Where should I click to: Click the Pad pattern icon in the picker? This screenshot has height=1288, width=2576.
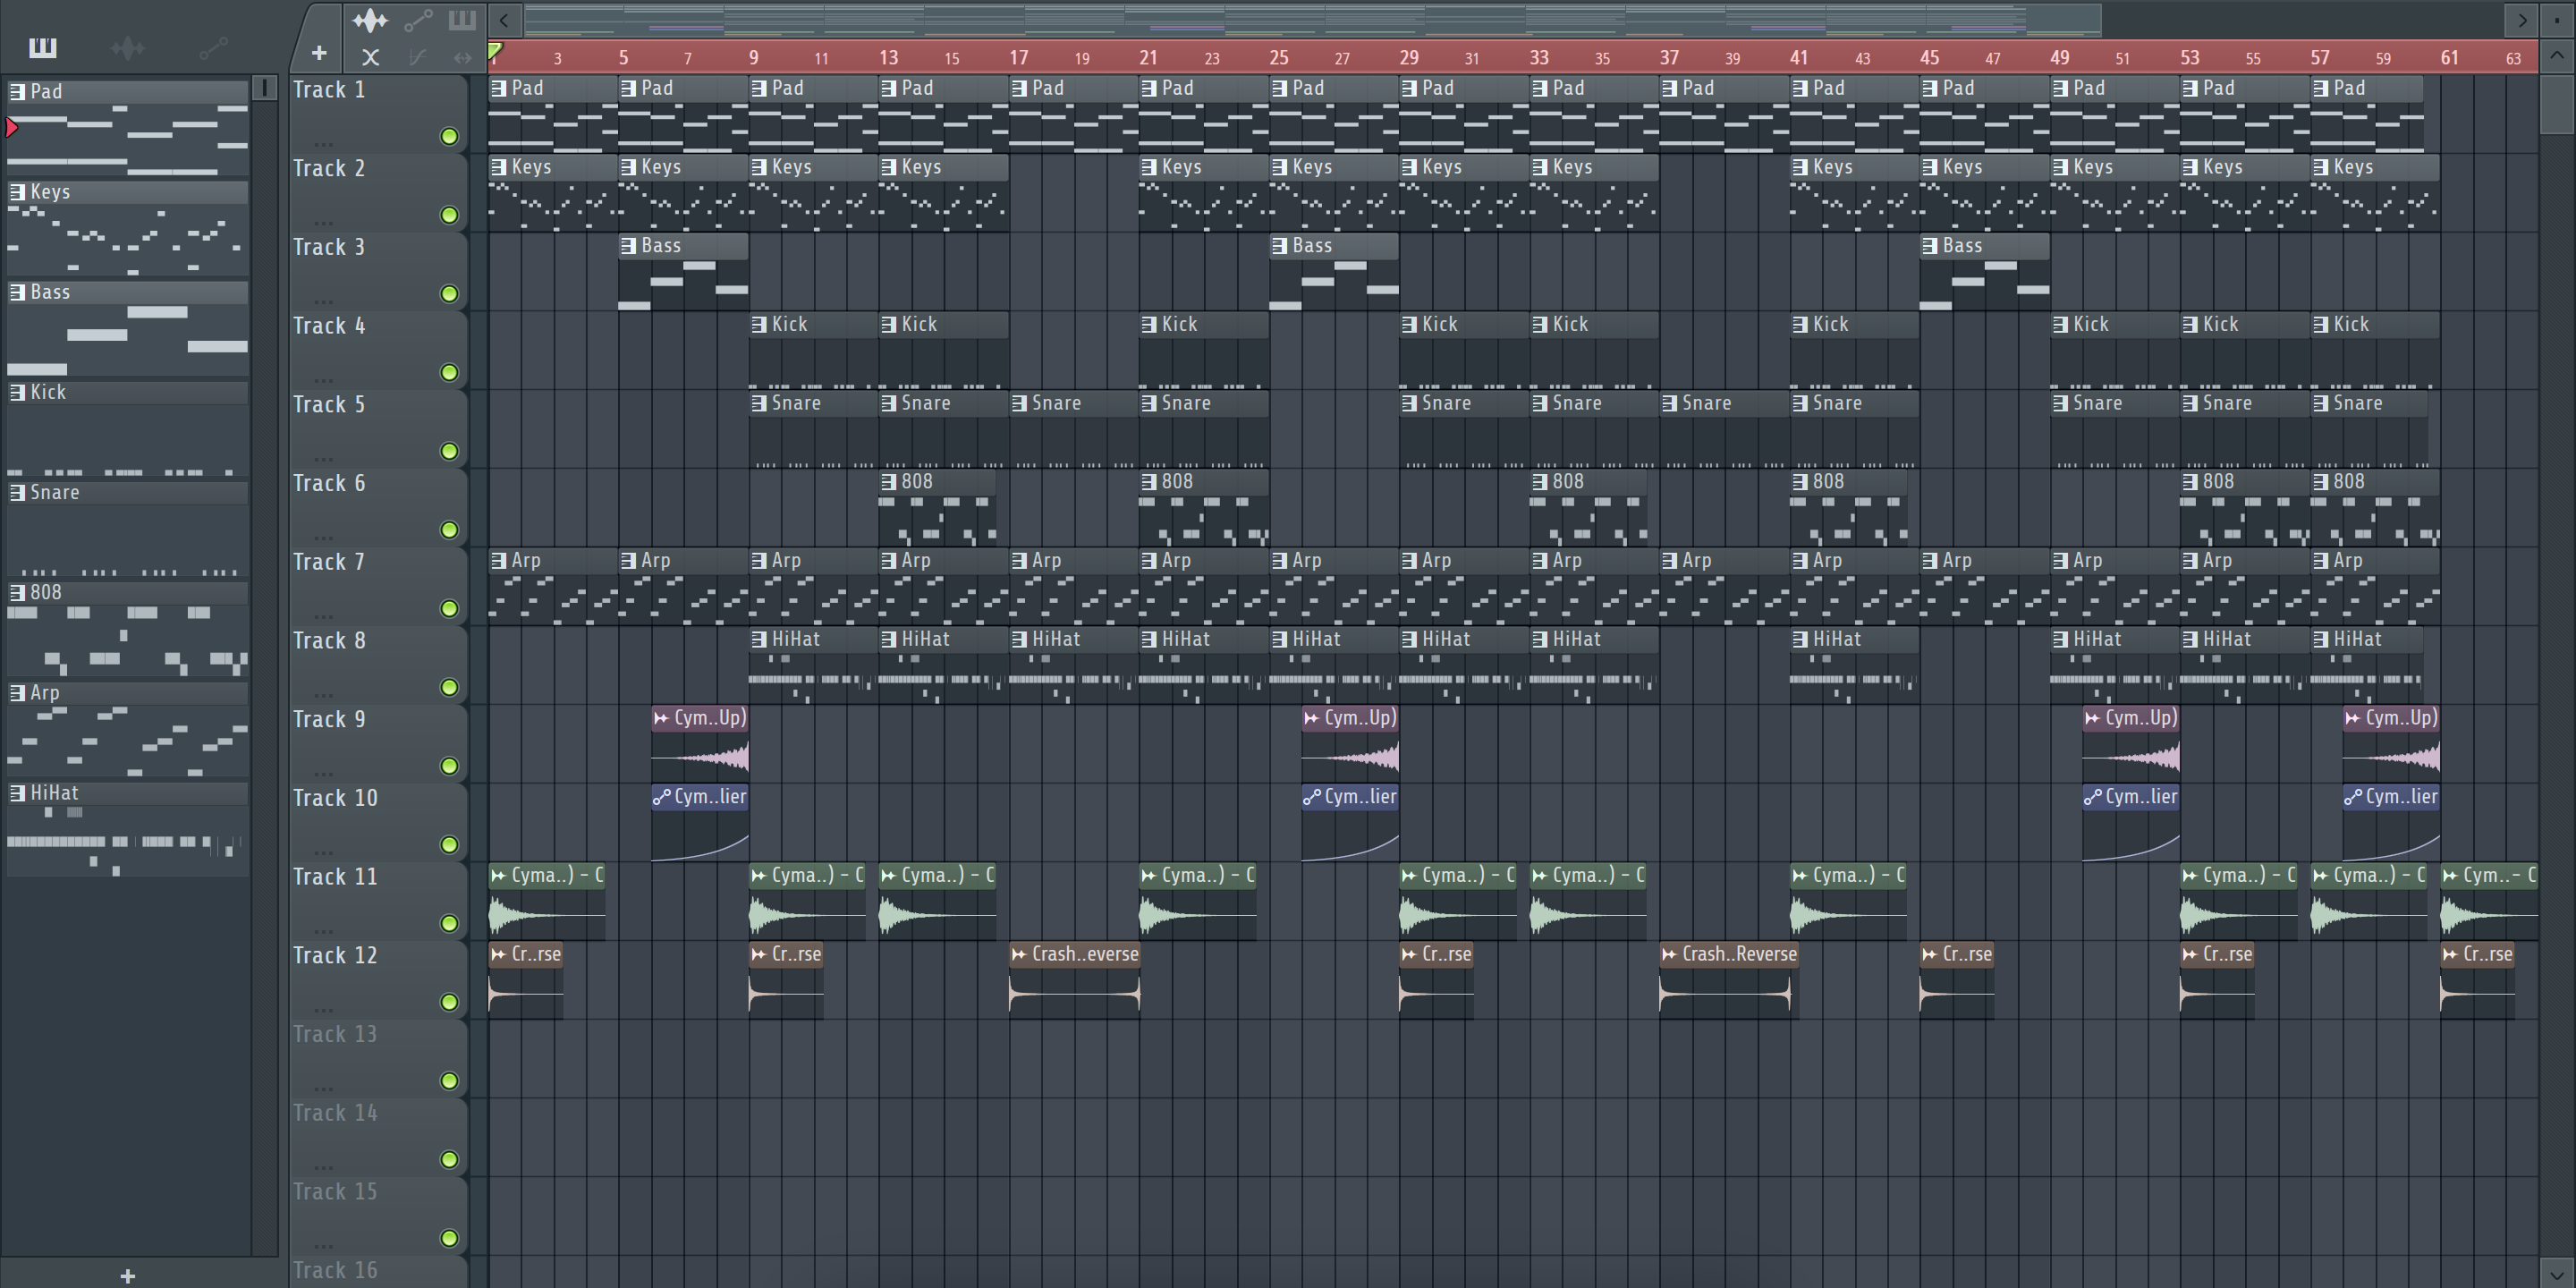tap(17, 92)
